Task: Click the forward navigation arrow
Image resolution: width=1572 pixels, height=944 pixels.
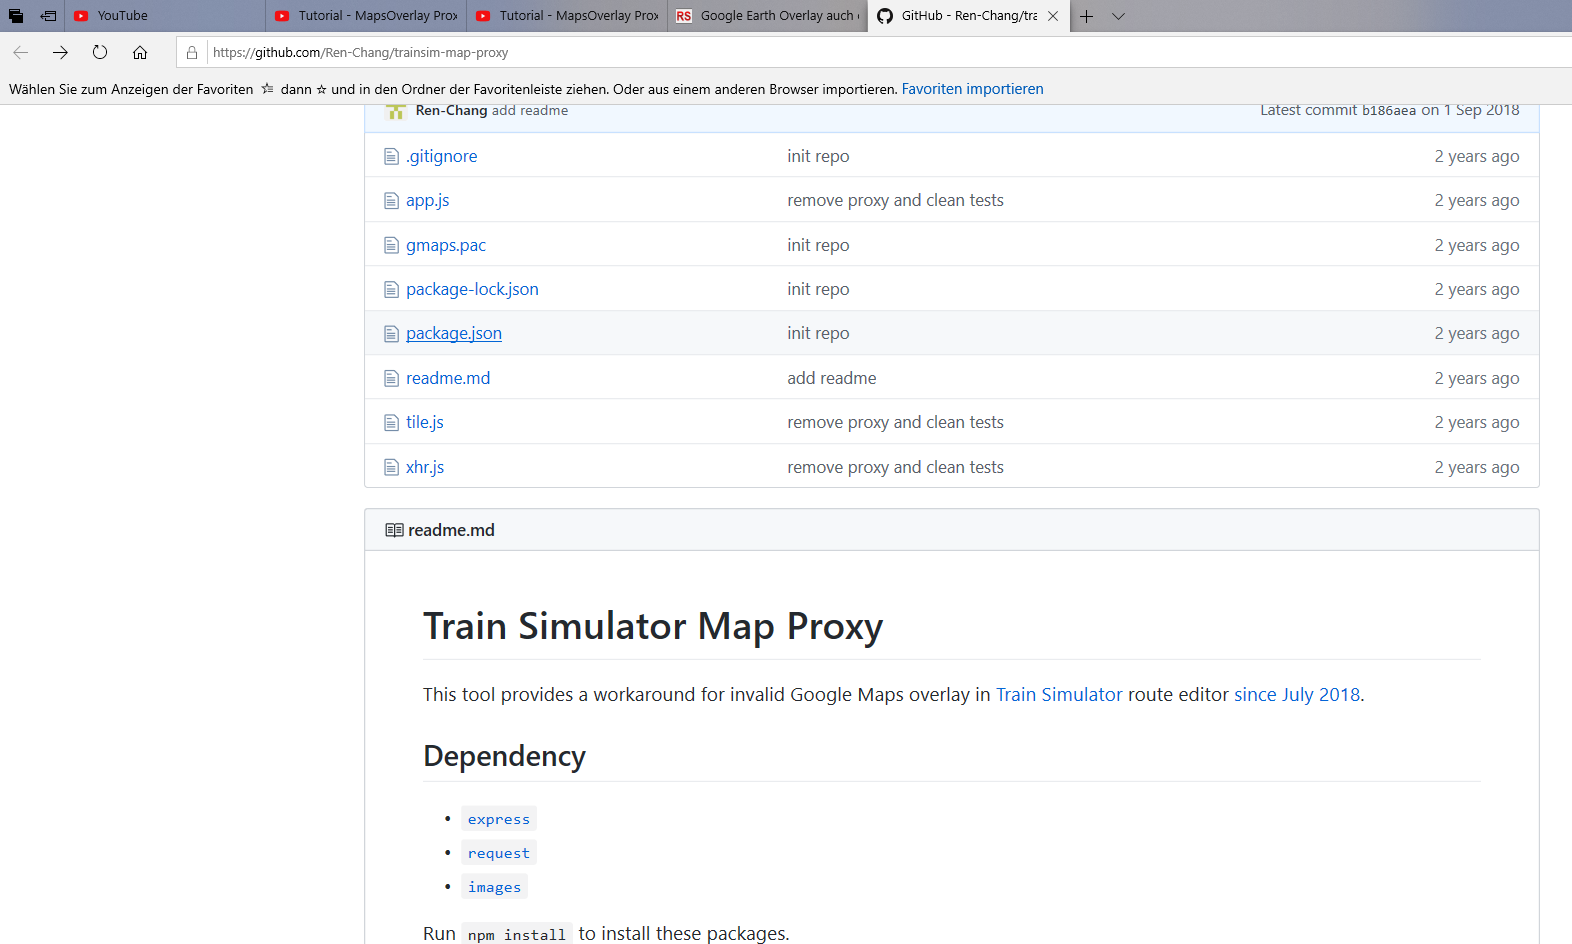Action: coord(61,53)
